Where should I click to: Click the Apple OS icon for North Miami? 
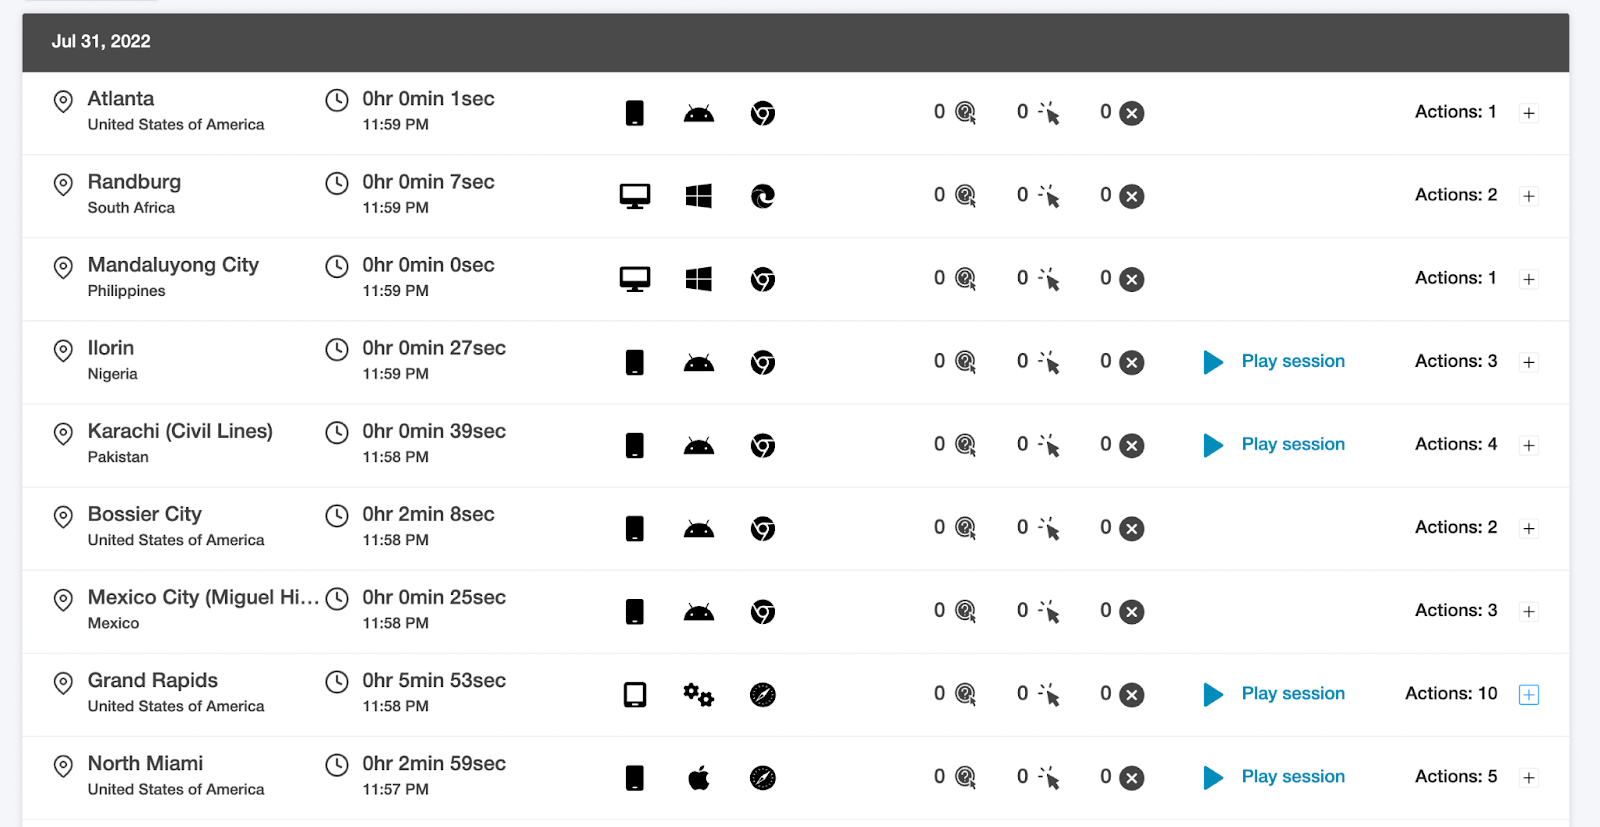698,778
